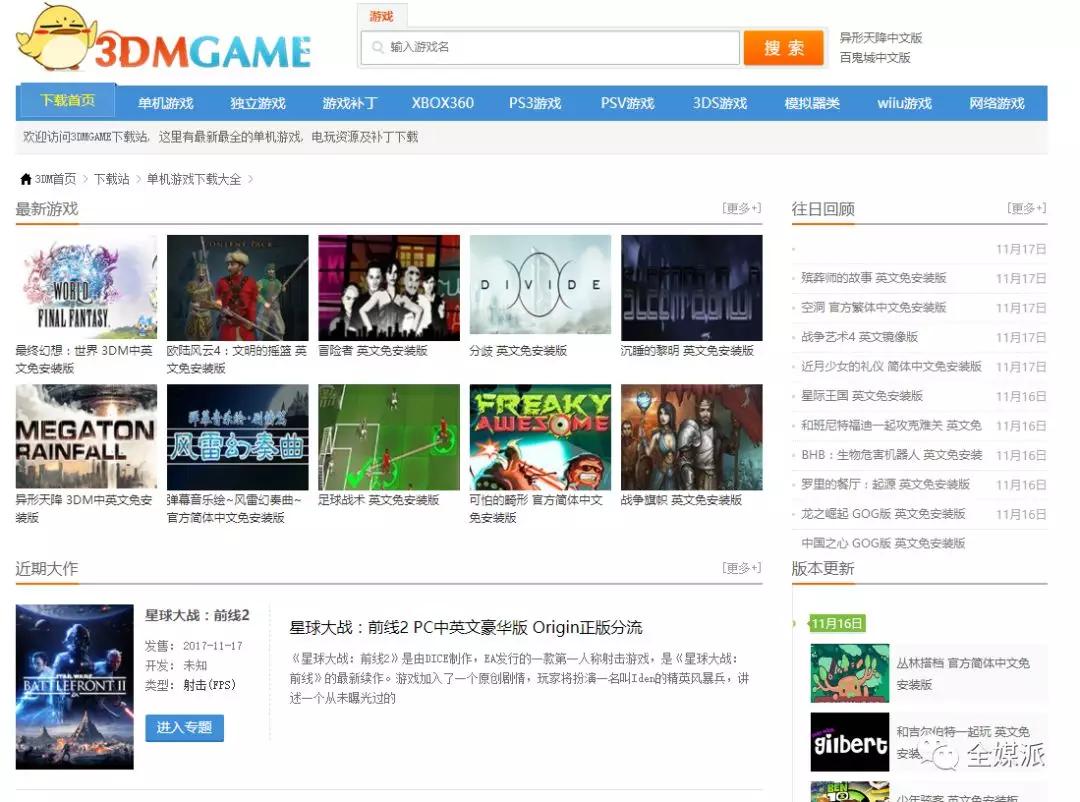Click the 3DMGAME duck logo
This screenshot has width=1080, height=802.
point(163,39)
